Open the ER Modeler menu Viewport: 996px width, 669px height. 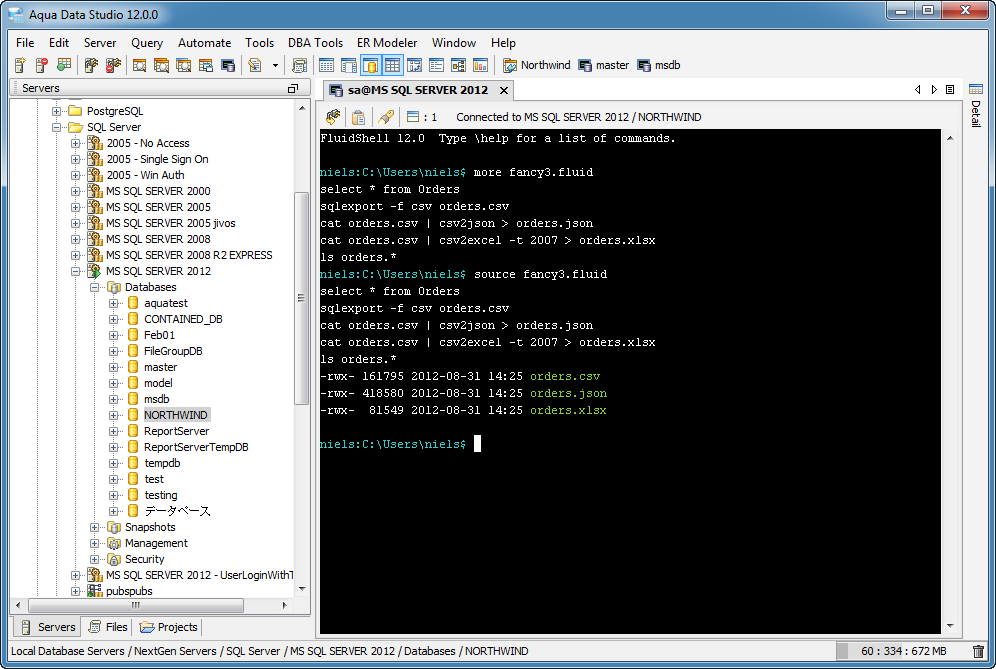387,43
